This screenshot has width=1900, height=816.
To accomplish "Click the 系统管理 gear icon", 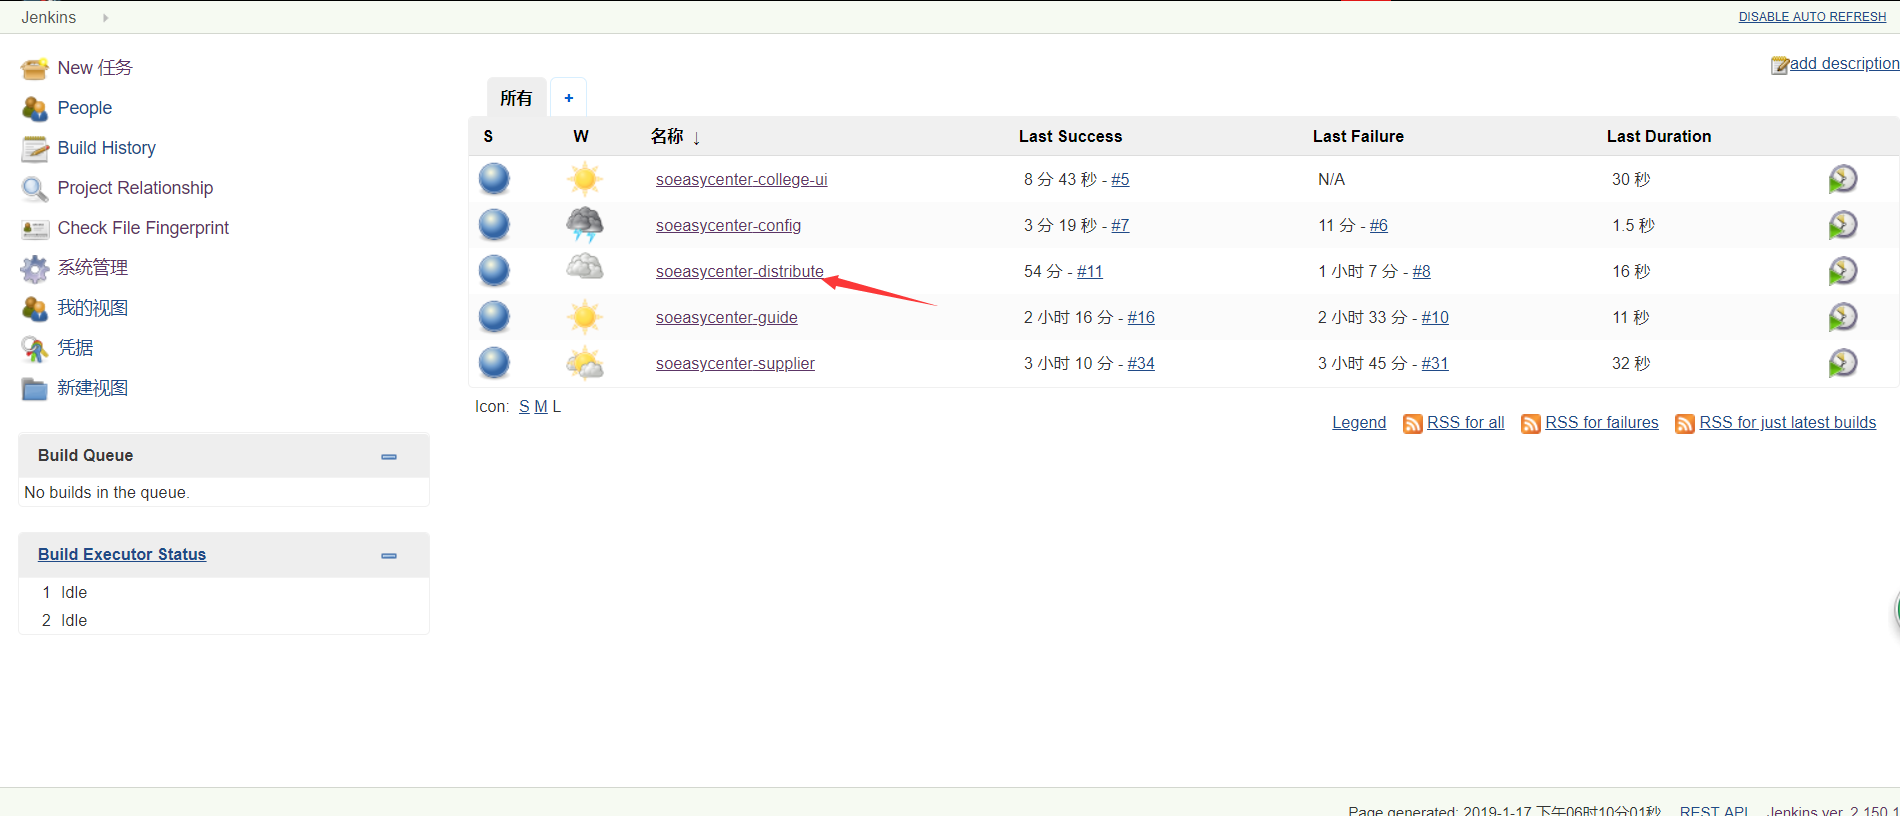I will coord(35,268).
